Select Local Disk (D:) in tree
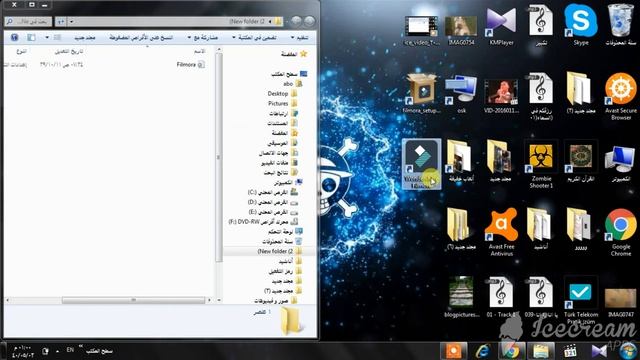 (273, 202)
